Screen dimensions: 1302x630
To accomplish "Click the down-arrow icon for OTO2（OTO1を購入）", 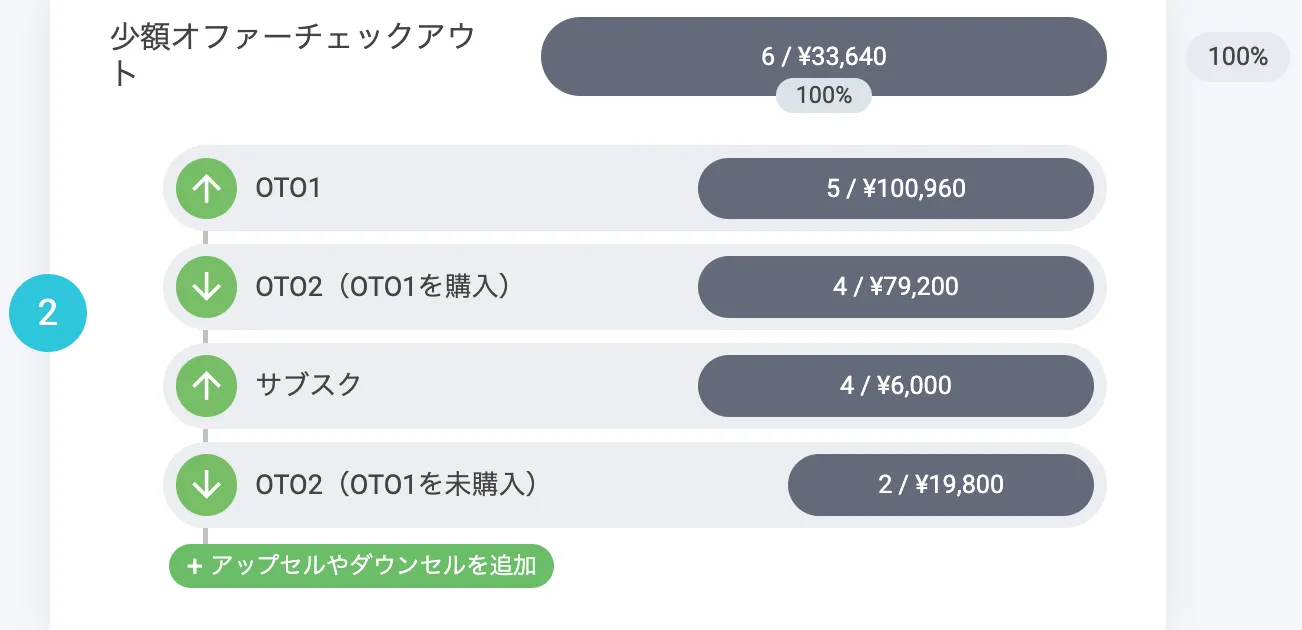I will pyautogui.click(x=206, y=287).
